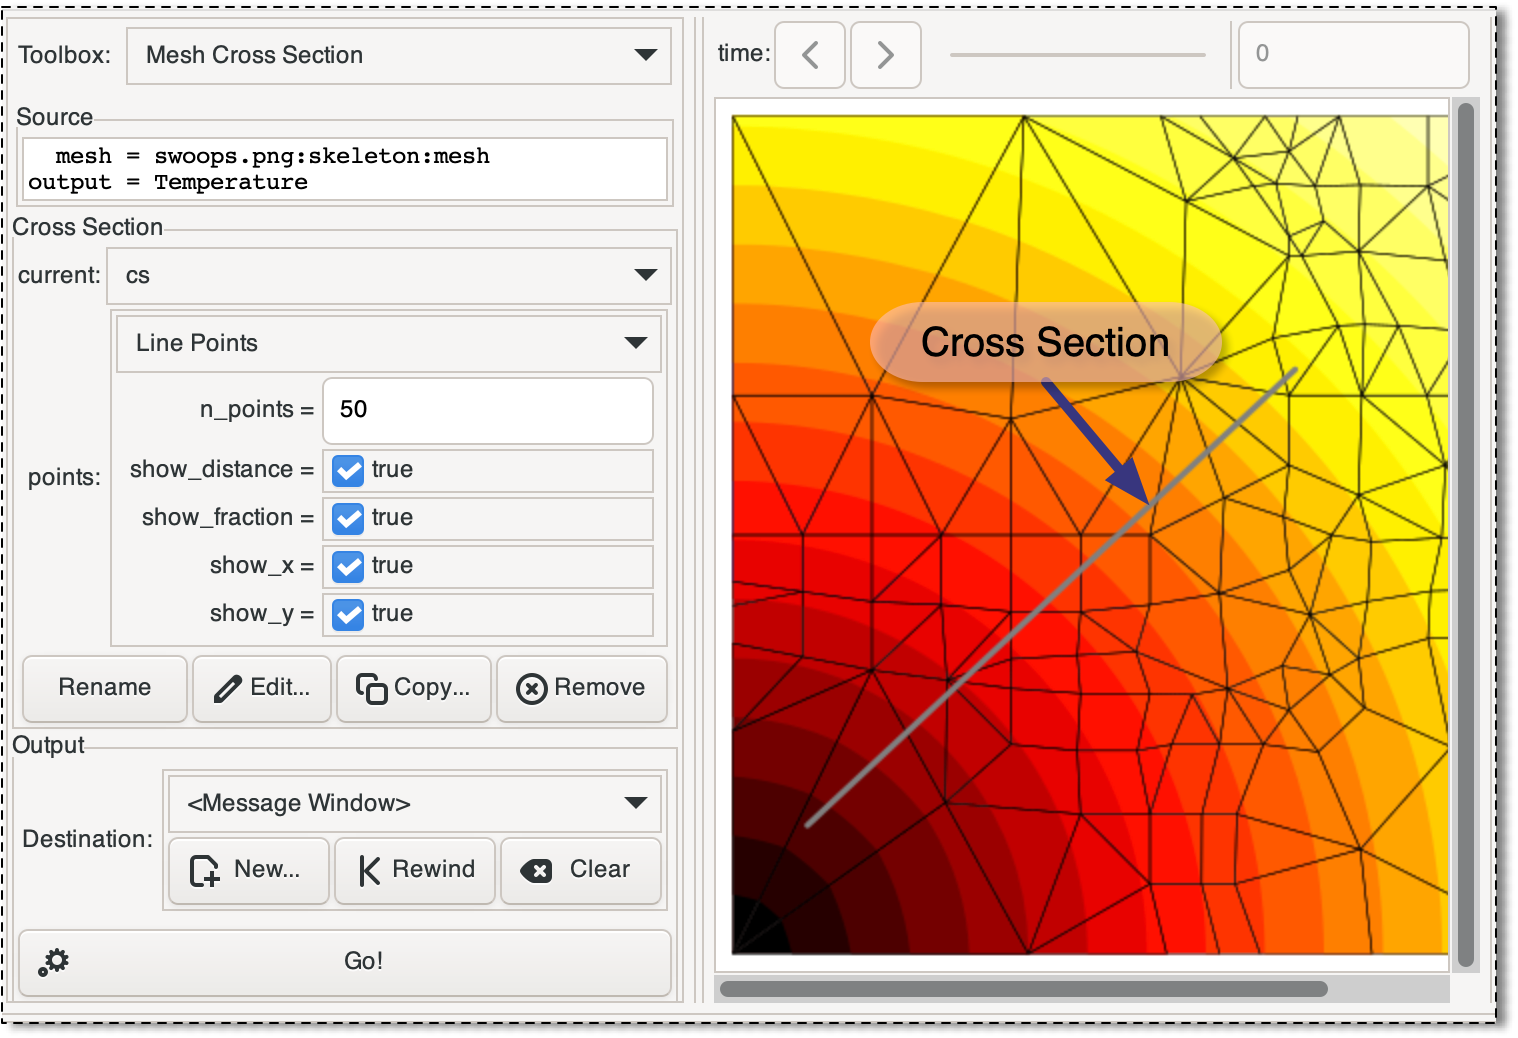Viewport: 1518px width, 1038px height.
Task: Click the time slider track
Action: (x=1078, y=55)
